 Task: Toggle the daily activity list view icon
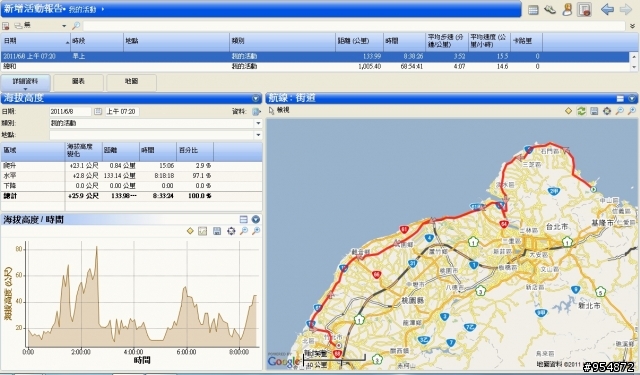click(533, 10)
